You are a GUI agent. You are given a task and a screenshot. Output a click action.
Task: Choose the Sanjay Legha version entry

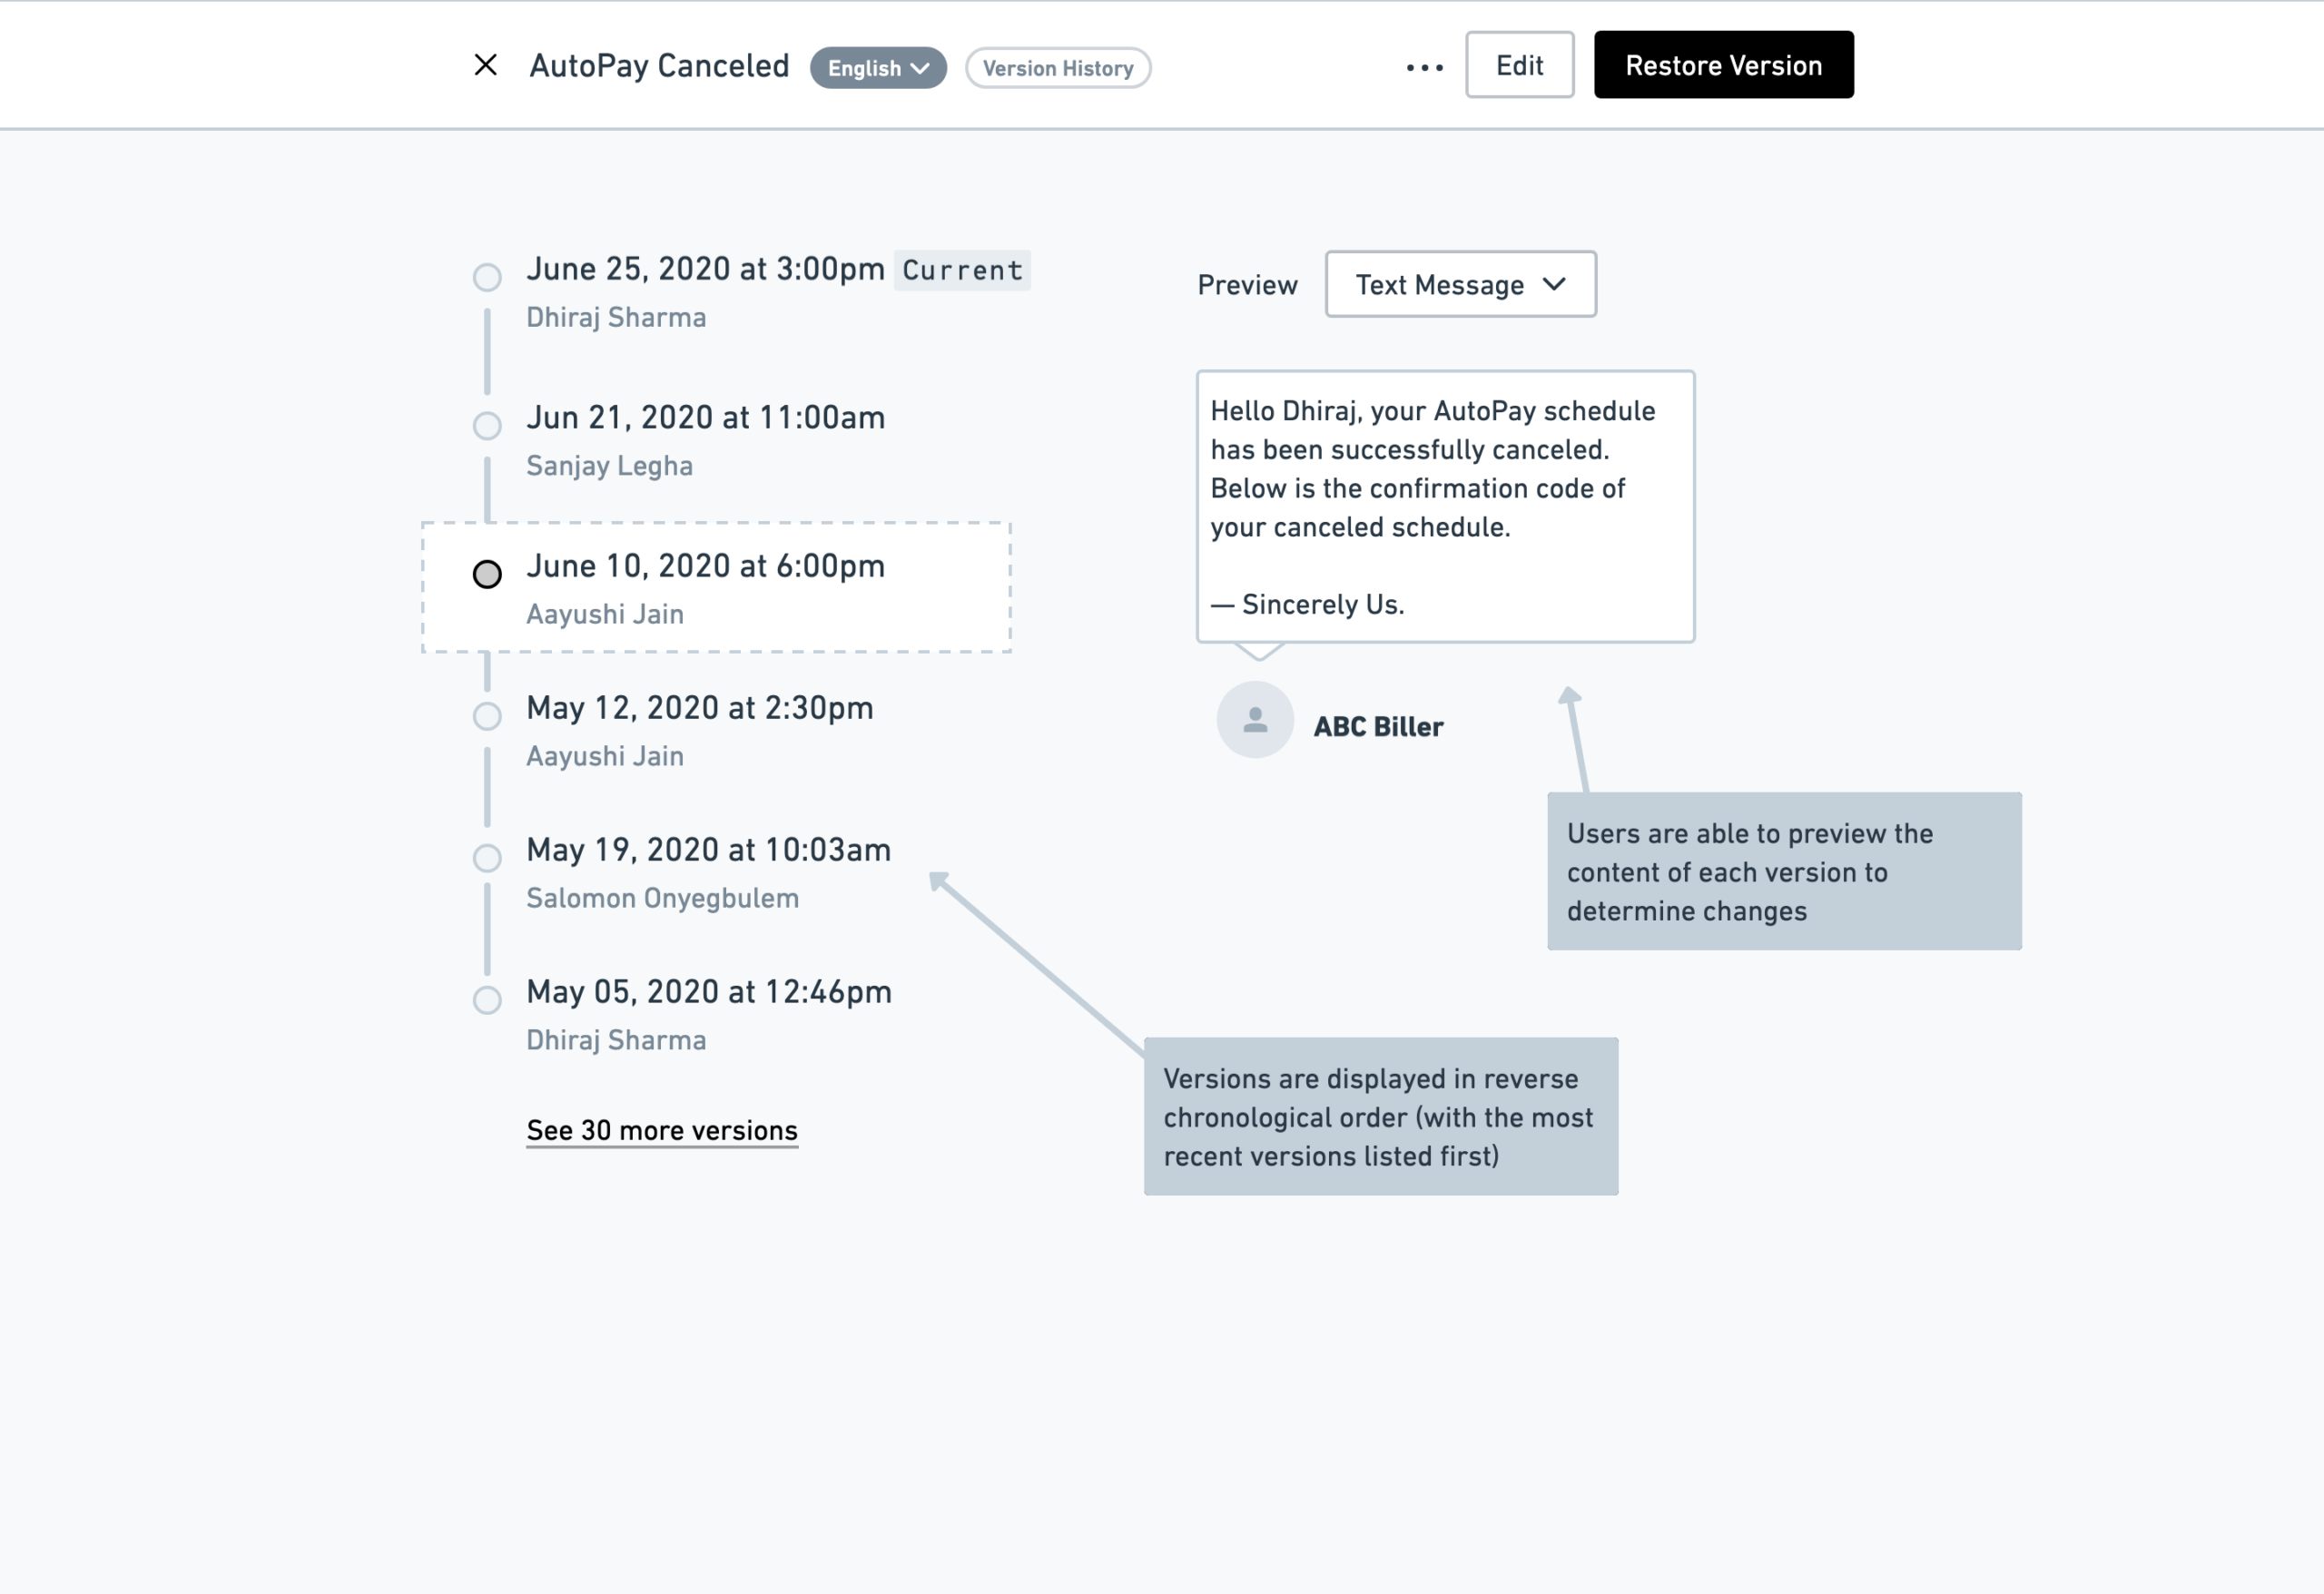pyautogui.click(x=705, y=441)
